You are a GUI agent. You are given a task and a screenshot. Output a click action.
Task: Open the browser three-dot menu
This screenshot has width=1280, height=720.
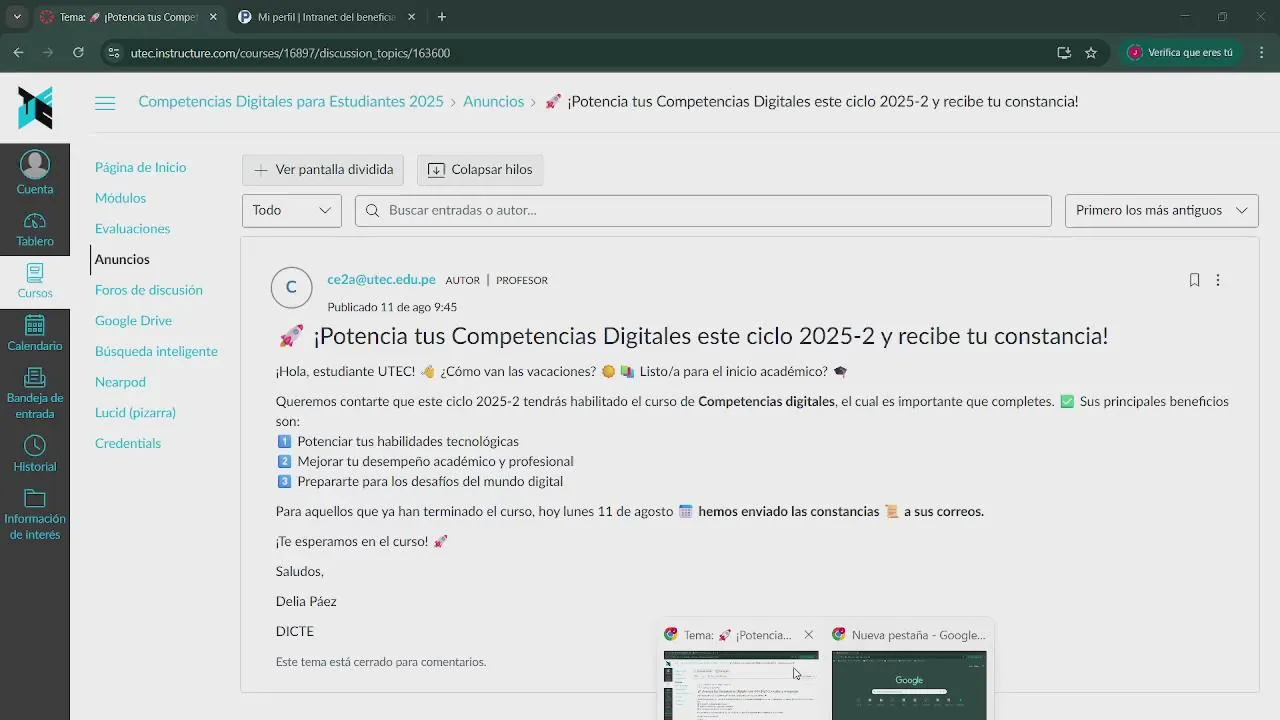pyautogui.click(x=1260, y=53)
